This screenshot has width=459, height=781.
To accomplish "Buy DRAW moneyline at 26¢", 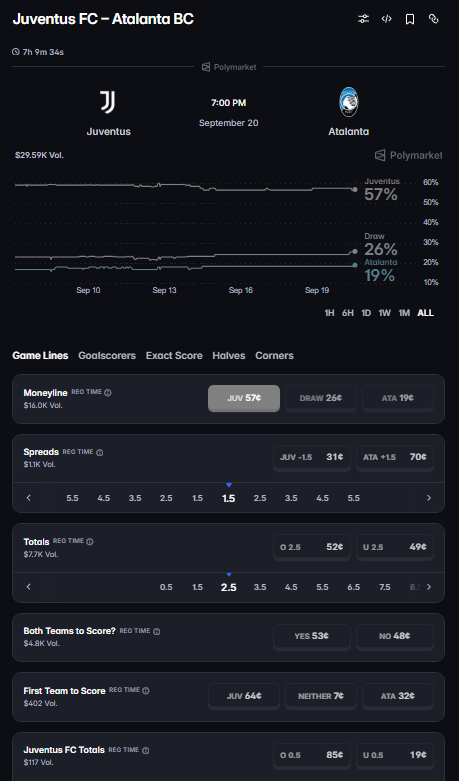I will click(321, 398).
